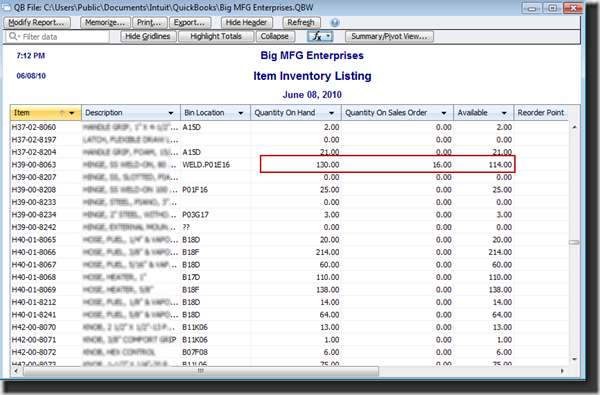Click the vertical scrollbar down arrow
This screenshot has width=600, height=395.
coord(574,359)
